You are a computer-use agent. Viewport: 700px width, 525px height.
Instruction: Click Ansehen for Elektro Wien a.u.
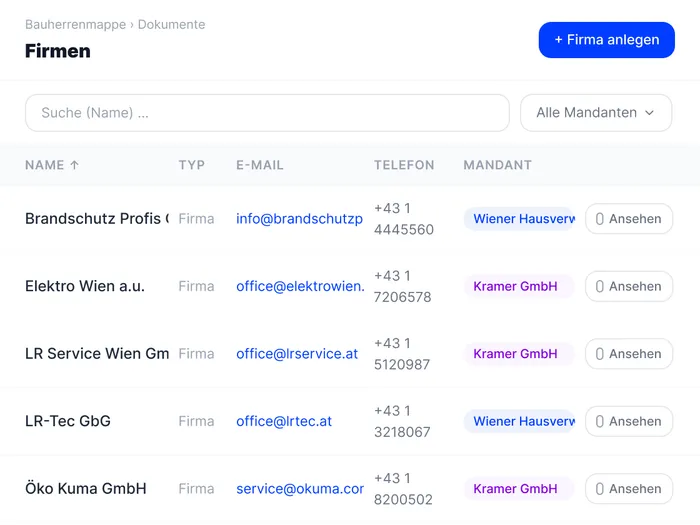(x=629, y=286)
